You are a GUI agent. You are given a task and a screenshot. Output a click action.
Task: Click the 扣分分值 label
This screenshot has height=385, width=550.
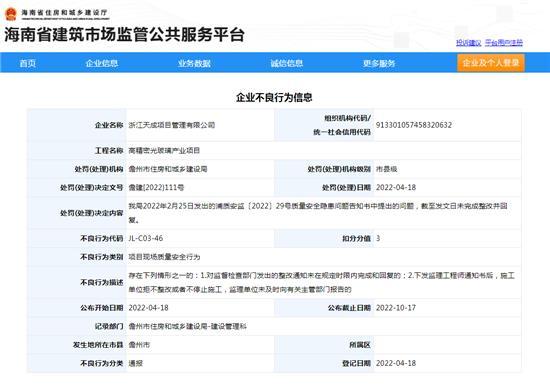356,238
